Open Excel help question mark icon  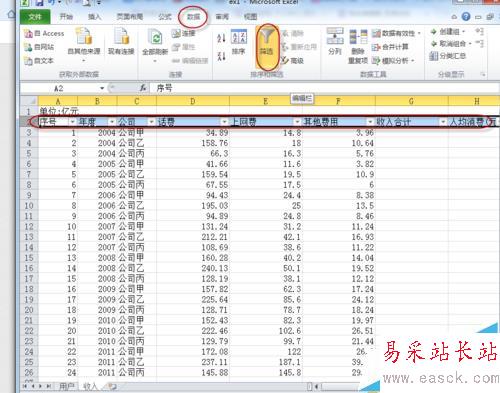(x=466, y=16)
